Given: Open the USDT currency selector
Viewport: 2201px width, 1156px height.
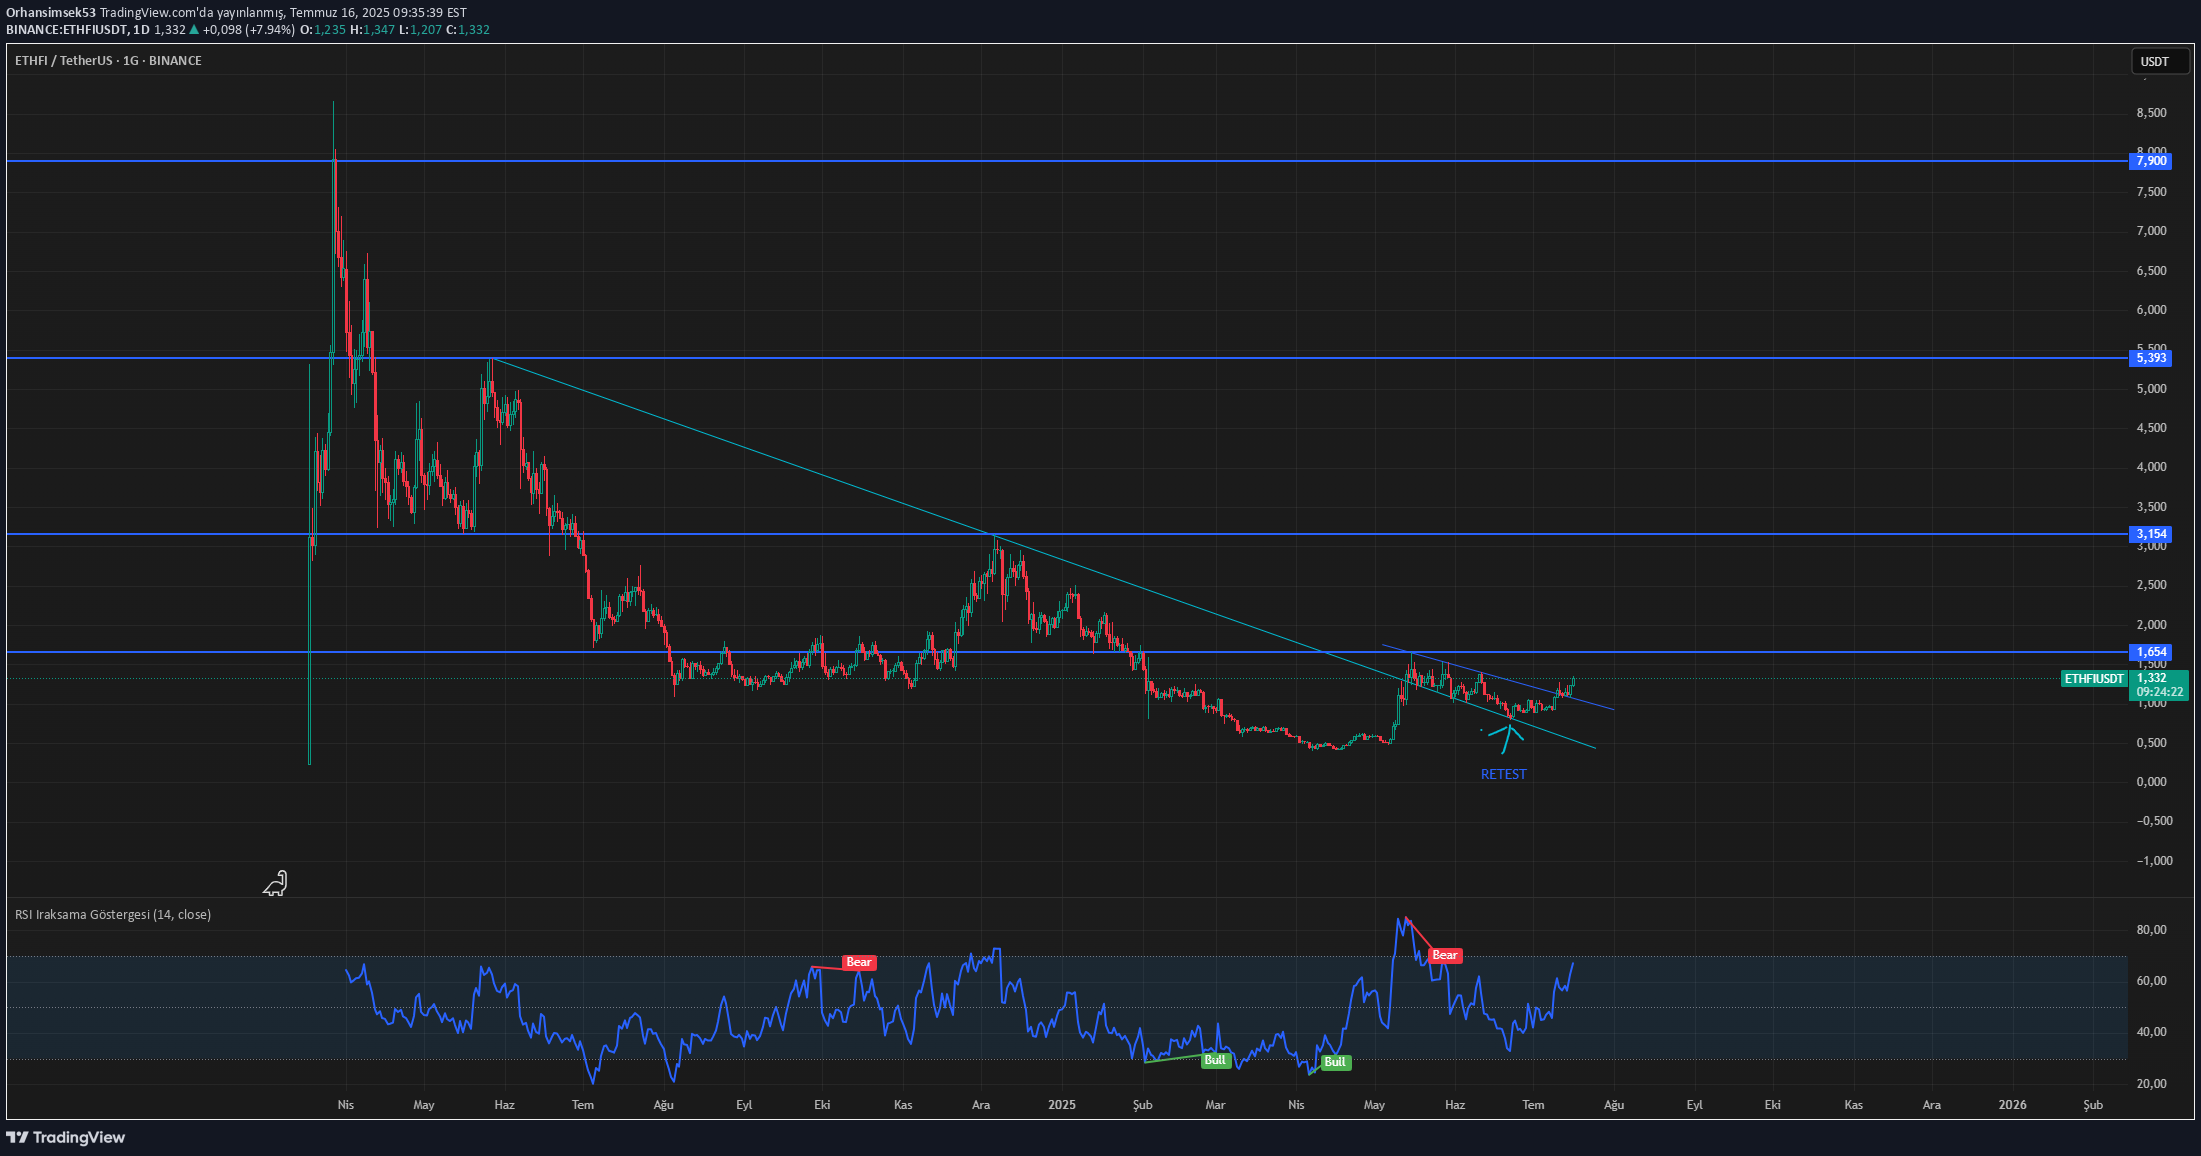Looking at the screenshot, I should click(x=2160, y=61).
